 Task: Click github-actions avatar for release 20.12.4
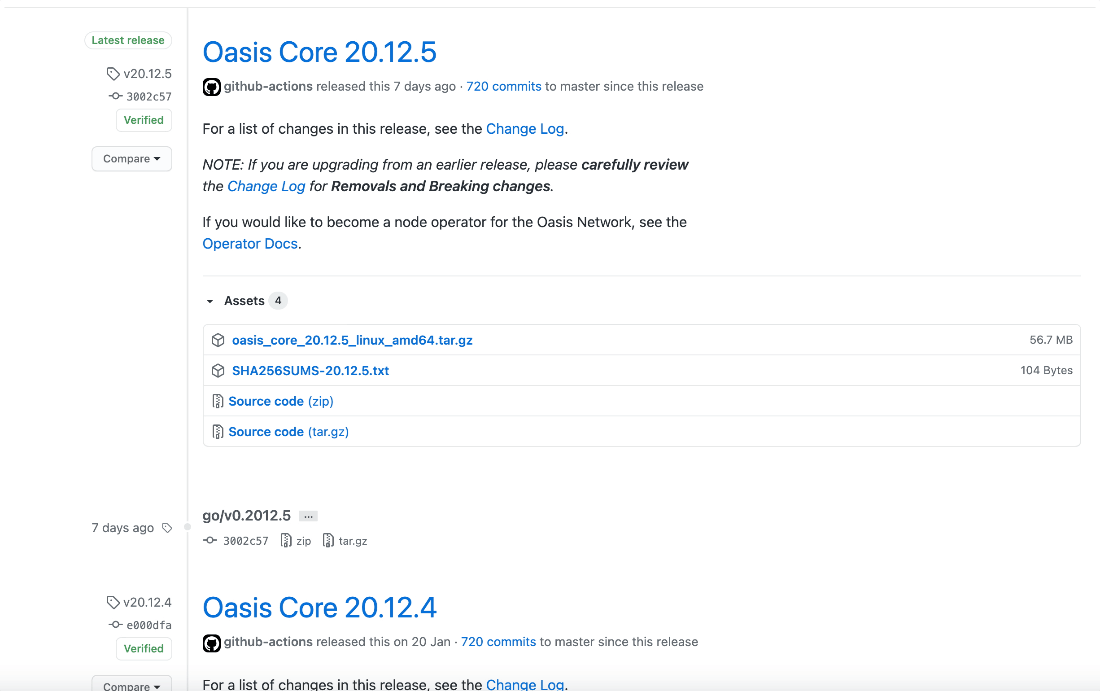[212, 643]
